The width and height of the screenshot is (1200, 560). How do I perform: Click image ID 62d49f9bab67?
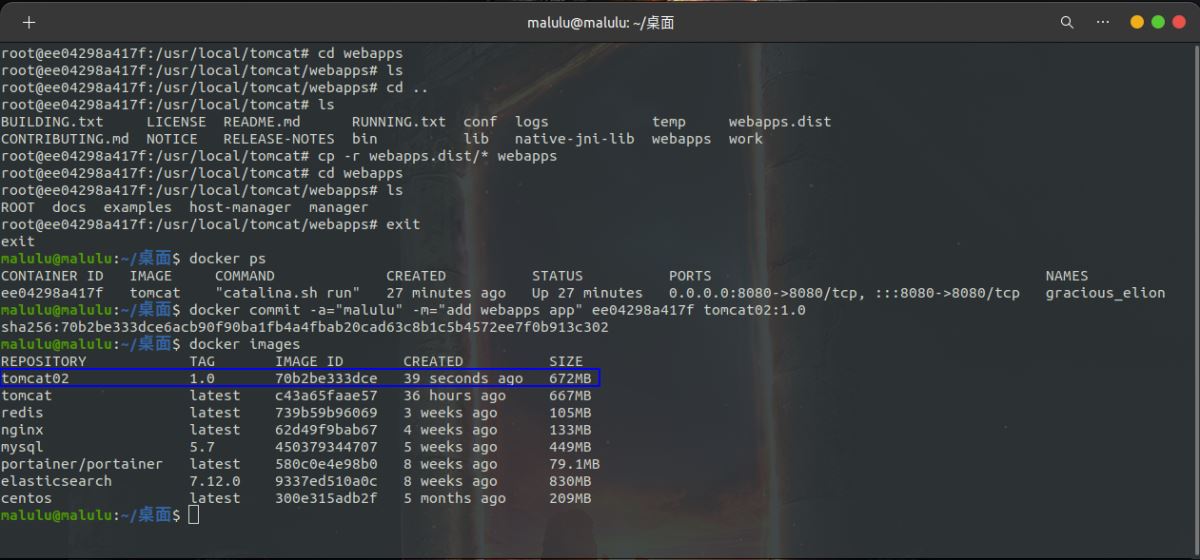pyautogui.click(x=326, y=429)
